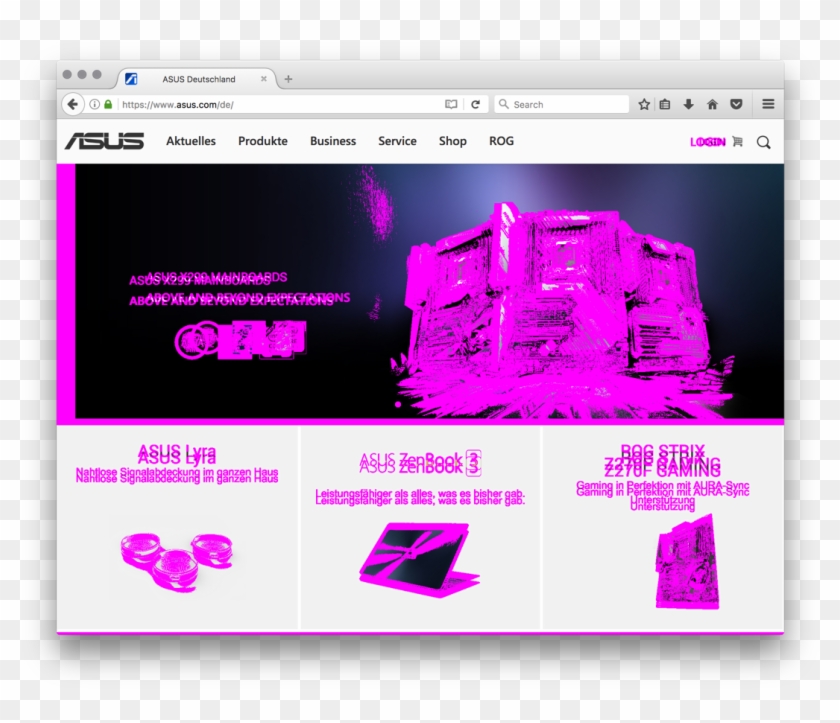Open the hamburger menu in browser toolbar

(768, 104)
